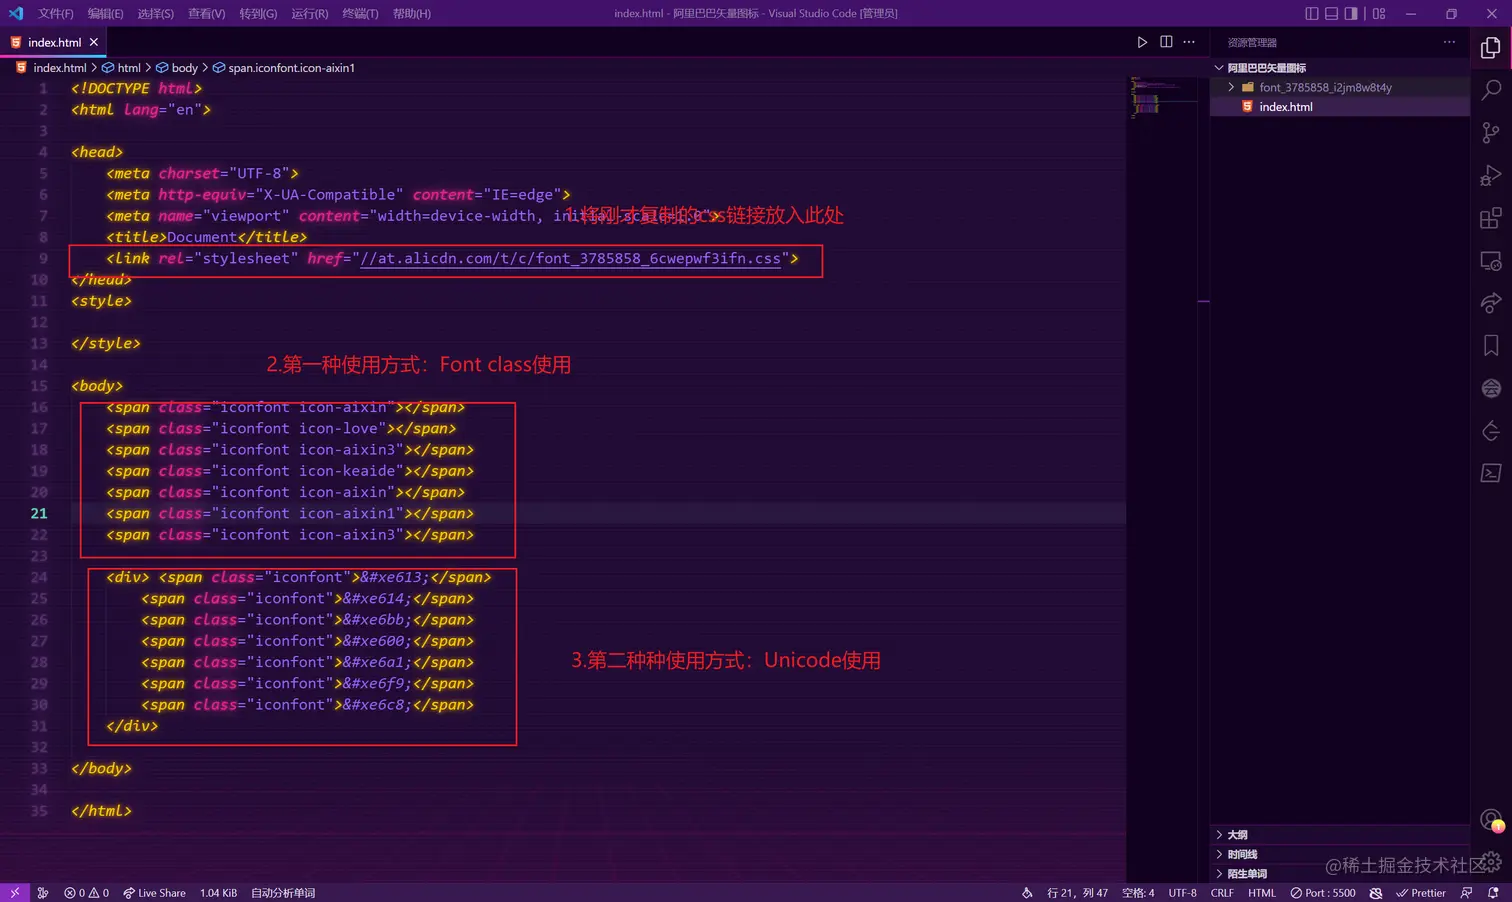Screen dimensions: 1512x902
Task: Open the Explorer view in activity bar
Action: 1490,47
